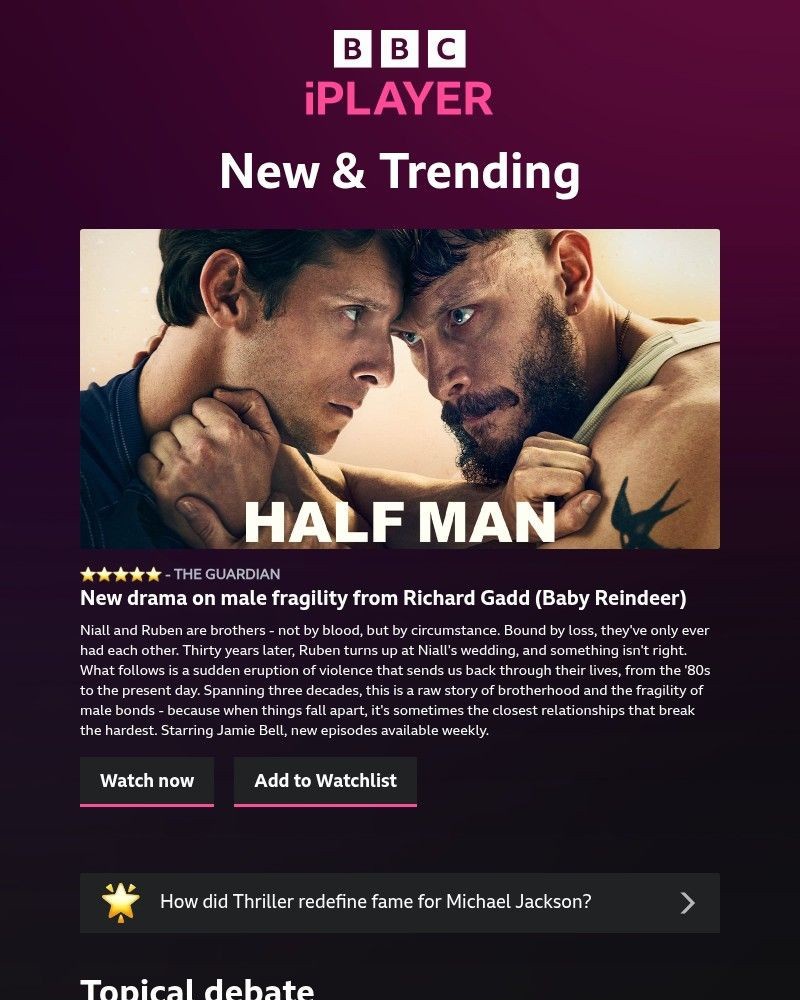The height and width of the screenshot is (1000, 800).
Task: Click the middle B block in logo
Action: click(399, 48)
